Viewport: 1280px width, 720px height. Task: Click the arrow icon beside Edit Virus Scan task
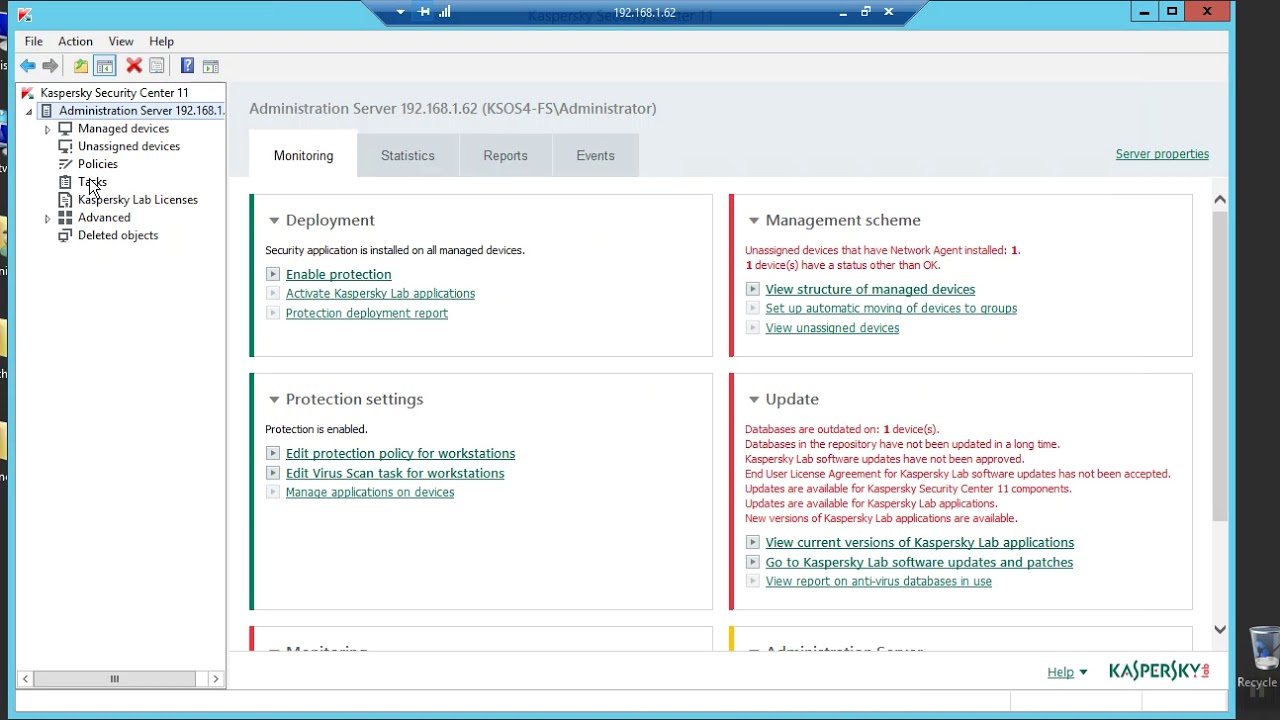(x=273, y=473)
